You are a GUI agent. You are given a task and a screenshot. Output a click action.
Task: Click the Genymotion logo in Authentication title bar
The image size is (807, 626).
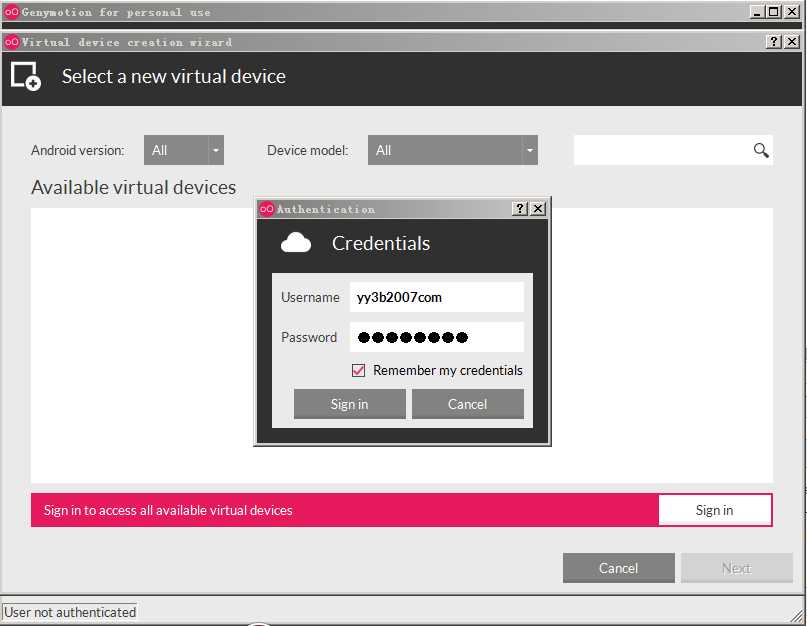(267, 209)
